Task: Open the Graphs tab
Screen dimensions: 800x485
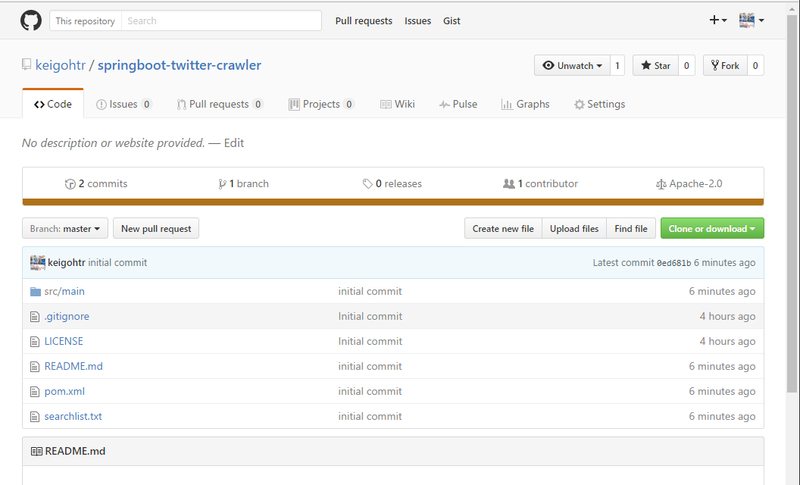Action: [526, 104]
